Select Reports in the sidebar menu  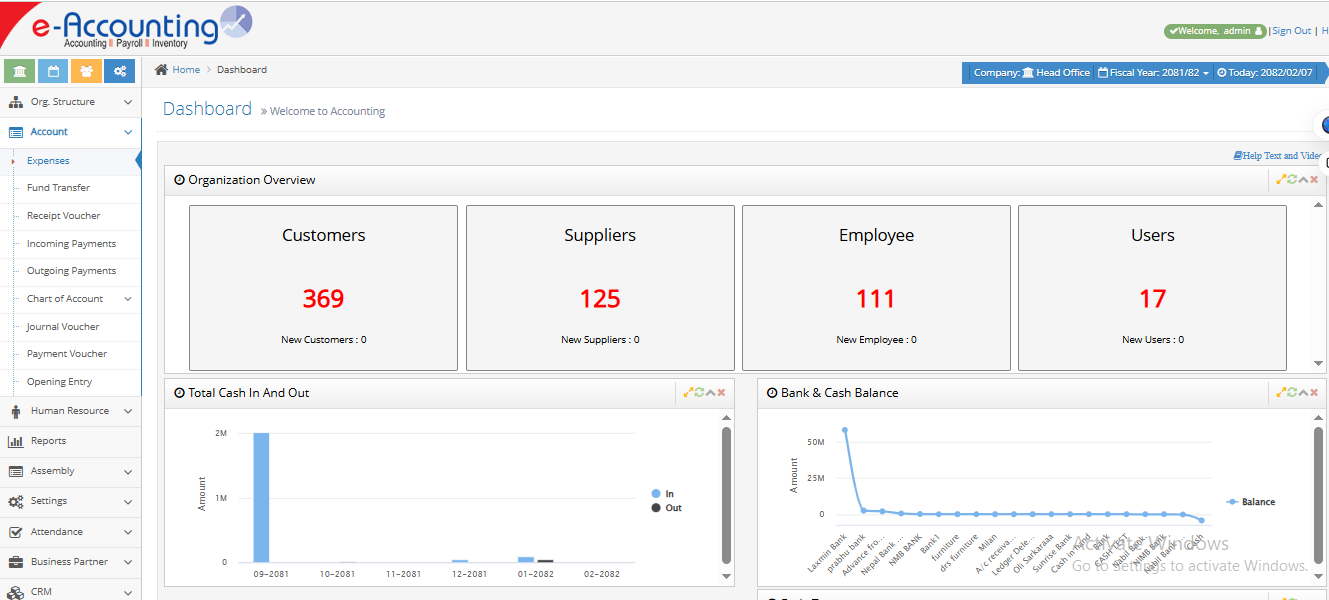(48, 441)
